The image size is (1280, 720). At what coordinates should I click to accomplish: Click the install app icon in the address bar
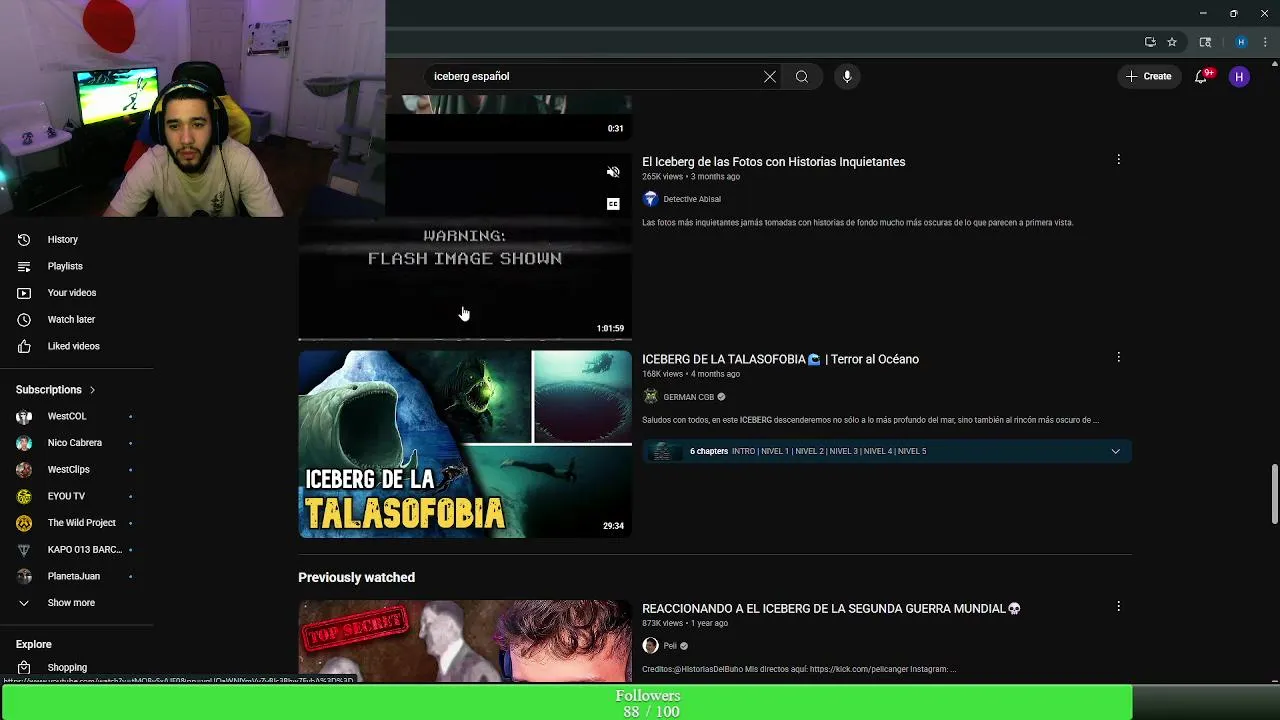[x=1150, y=42]
